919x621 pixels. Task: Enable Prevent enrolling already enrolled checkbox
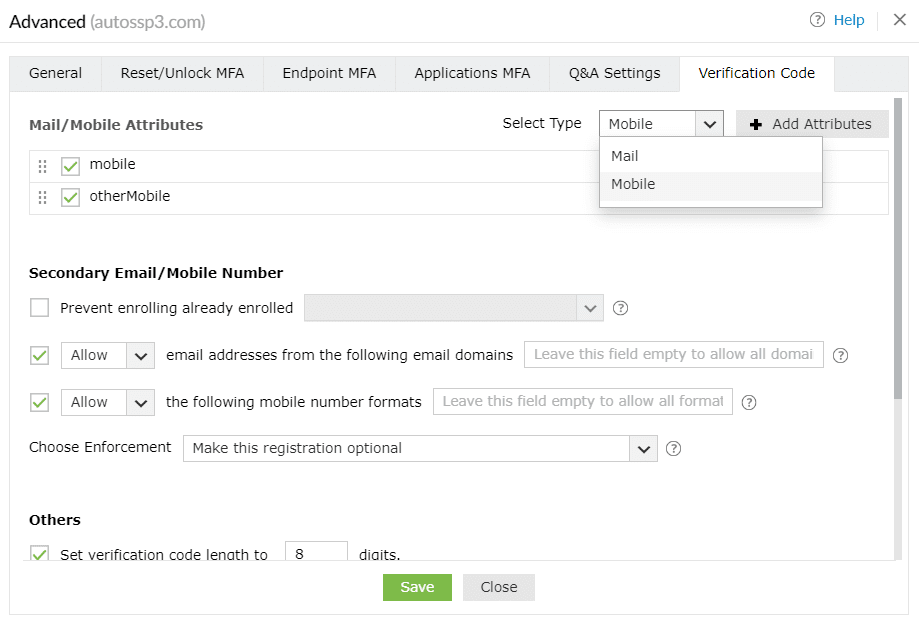tap(40, 308)
